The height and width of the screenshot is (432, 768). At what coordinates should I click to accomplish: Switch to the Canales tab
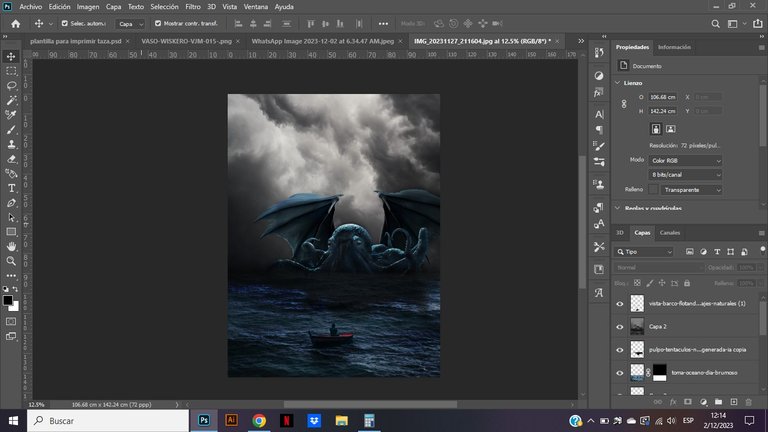click(x=670, y=233)
